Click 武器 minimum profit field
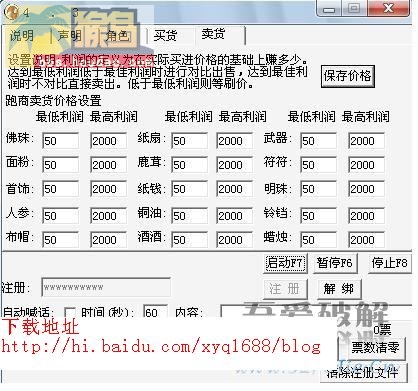The width and height of the screenshot is (418, 391). tap(318, 141)
